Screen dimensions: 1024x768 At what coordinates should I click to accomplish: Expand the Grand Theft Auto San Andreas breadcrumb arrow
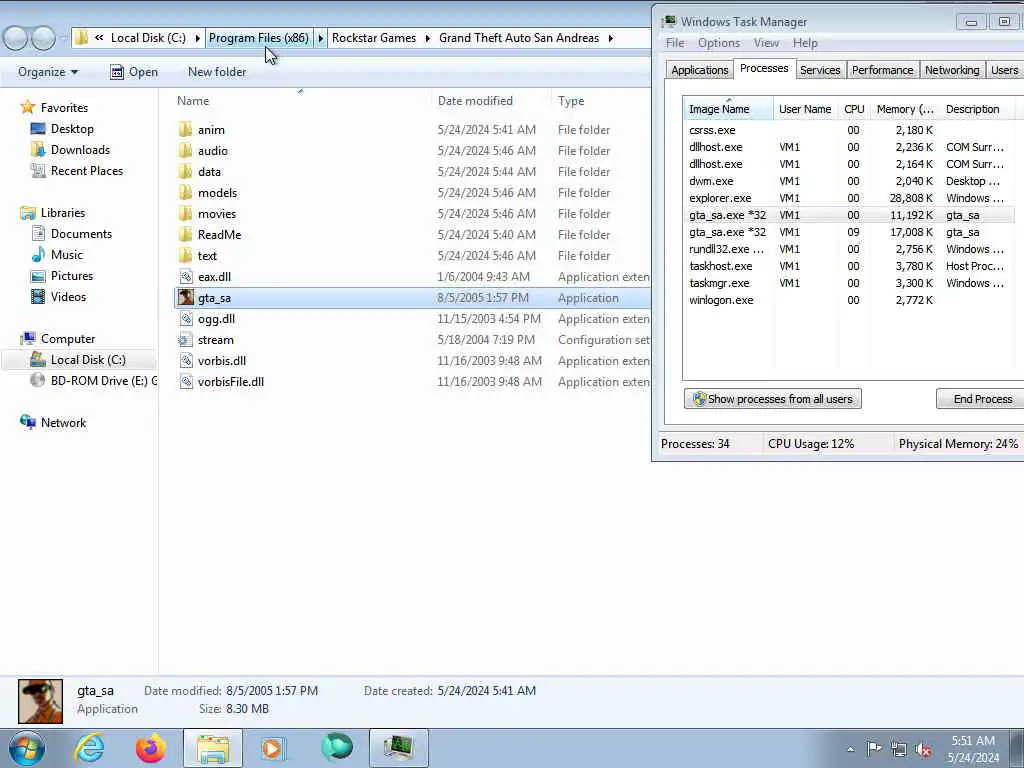(611, 38)
